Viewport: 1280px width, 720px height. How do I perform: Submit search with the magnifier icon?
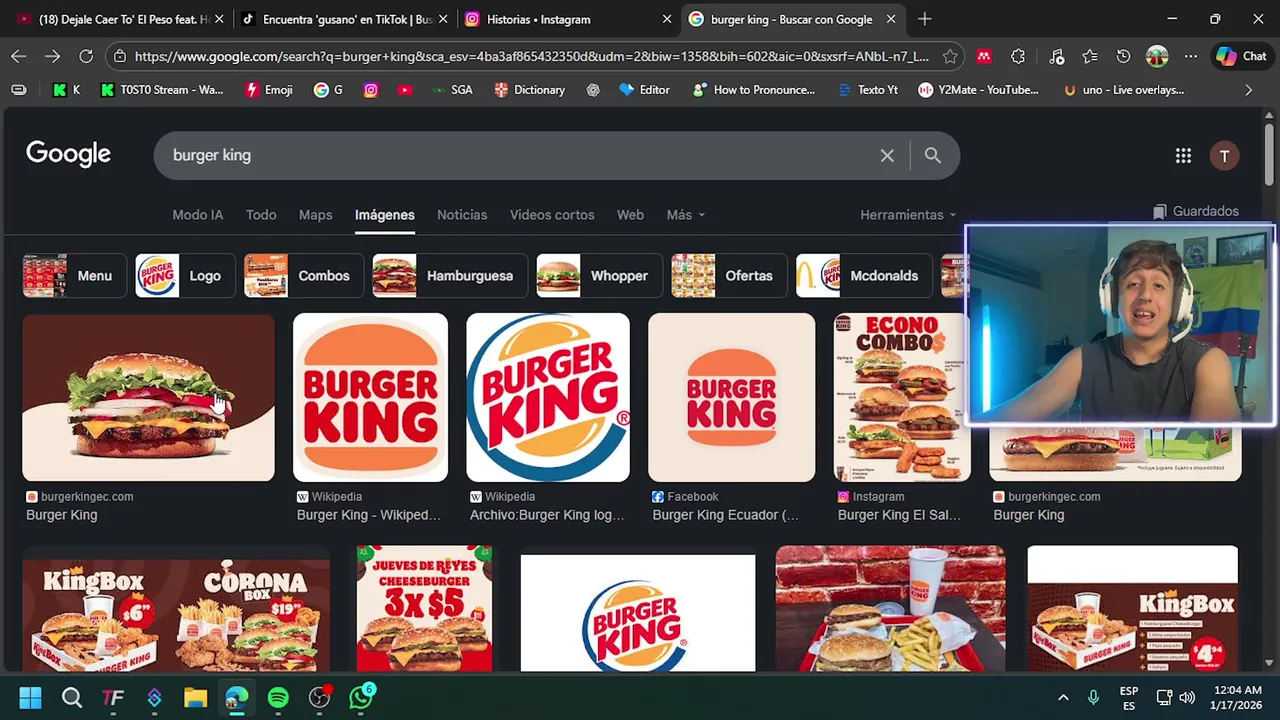pos(932,155)
